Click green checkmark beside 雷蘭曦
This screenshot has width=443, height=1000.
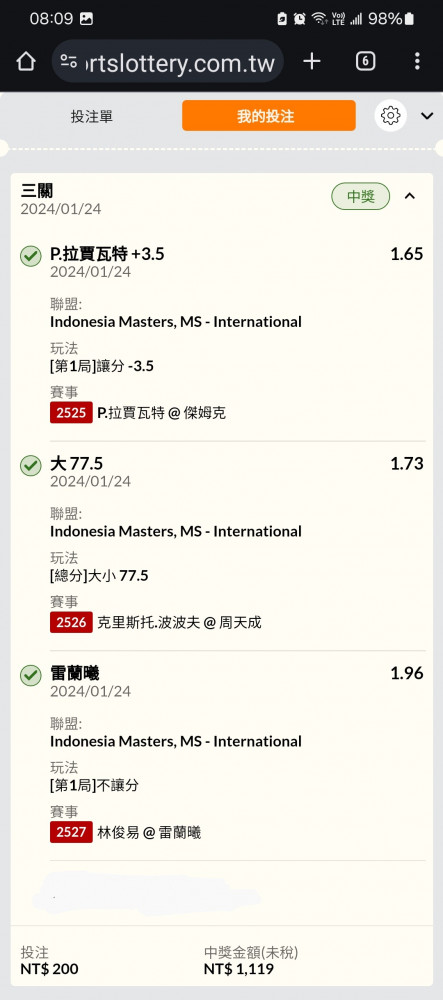coord(31,675)
